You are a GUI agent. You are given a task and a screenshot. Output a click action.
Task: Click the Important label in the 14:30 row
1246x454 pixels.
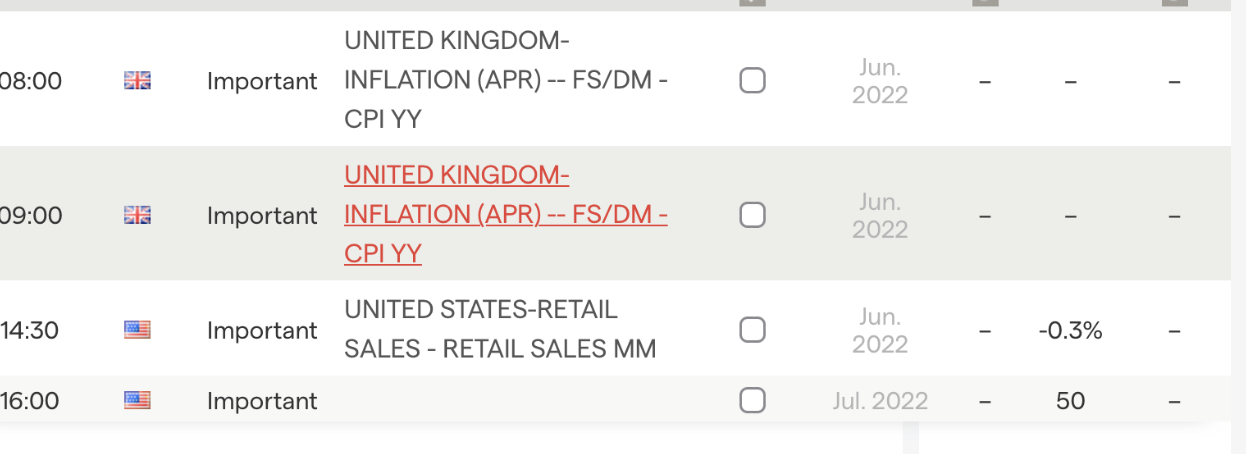click(262, 330)
